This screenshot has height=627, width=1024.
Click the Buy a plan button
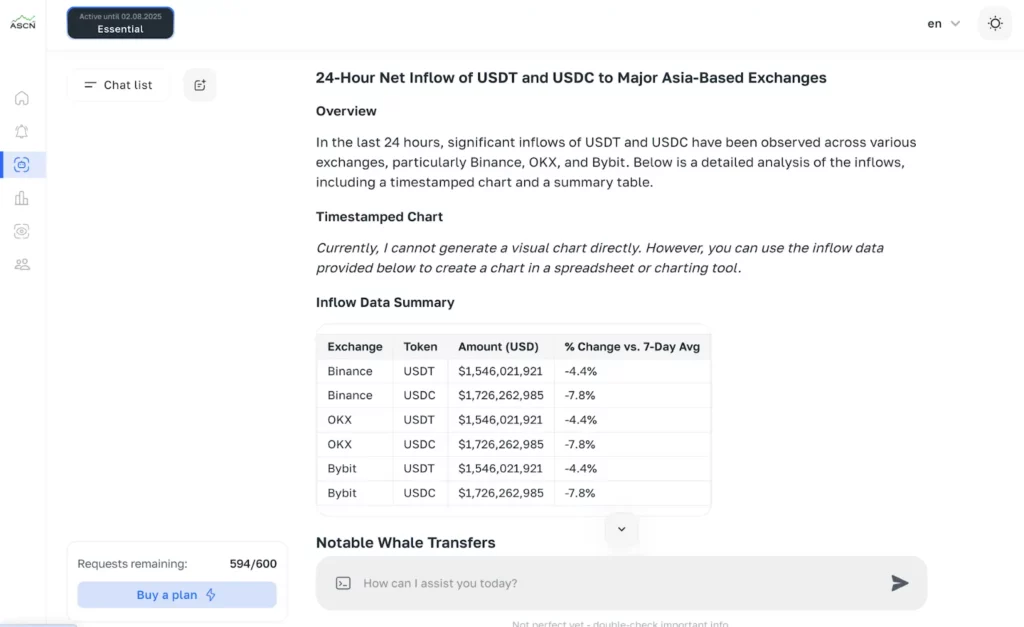177,595
